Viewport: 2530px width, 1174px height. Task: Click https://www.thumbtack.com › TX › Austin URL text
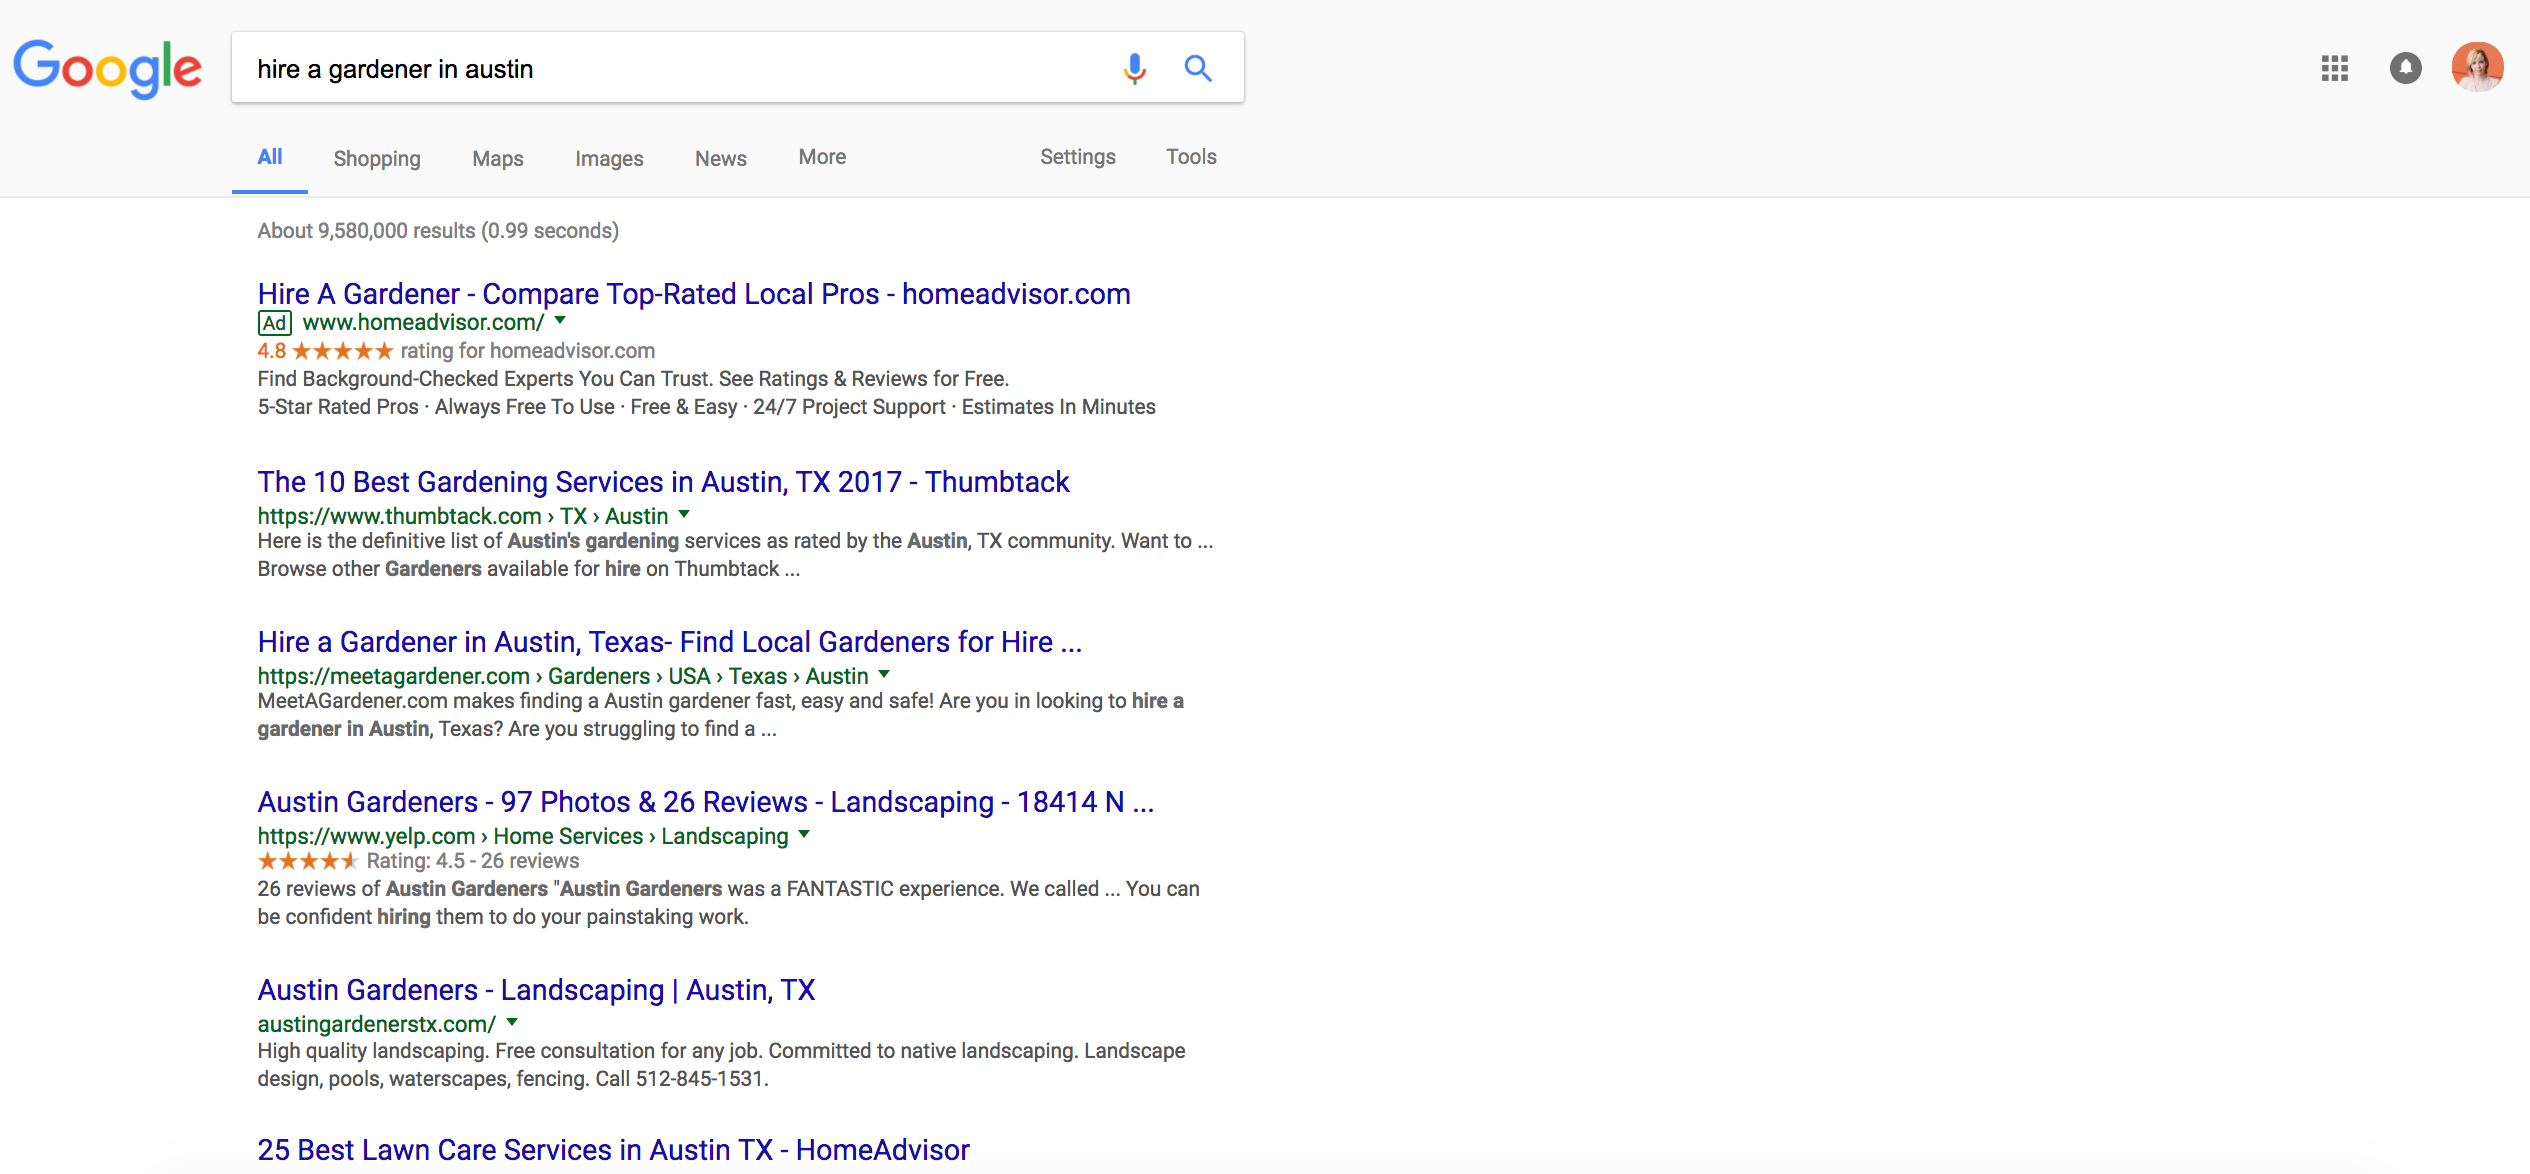pos(463,516)
